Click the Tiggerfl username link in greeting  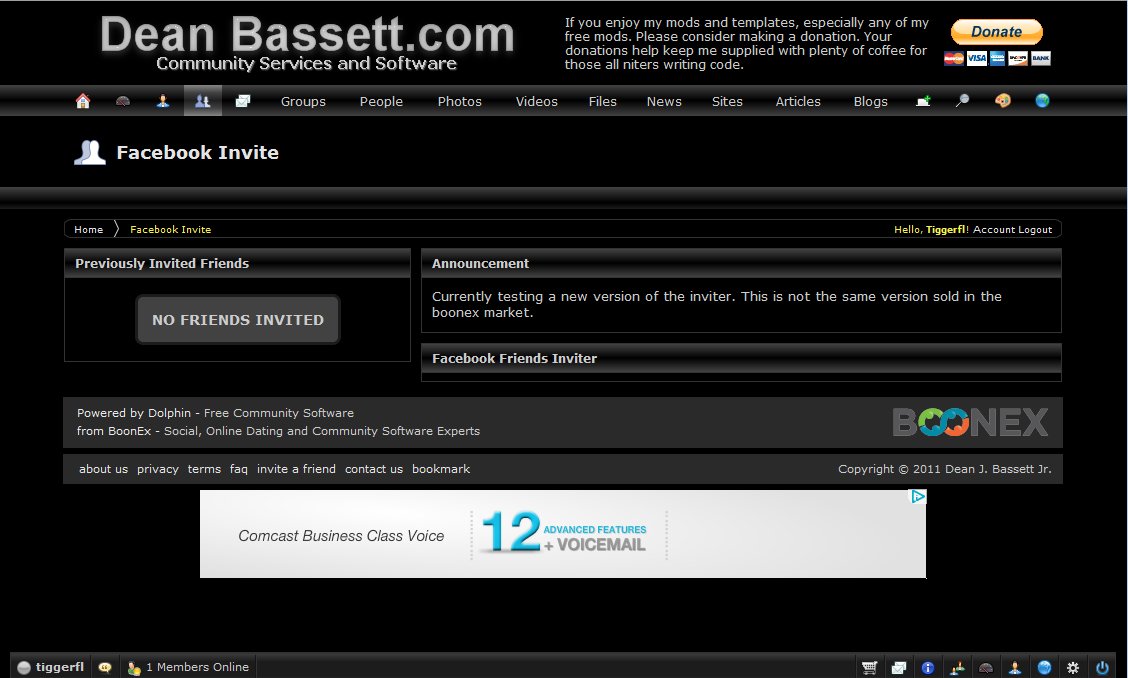[x=945, y=230]
